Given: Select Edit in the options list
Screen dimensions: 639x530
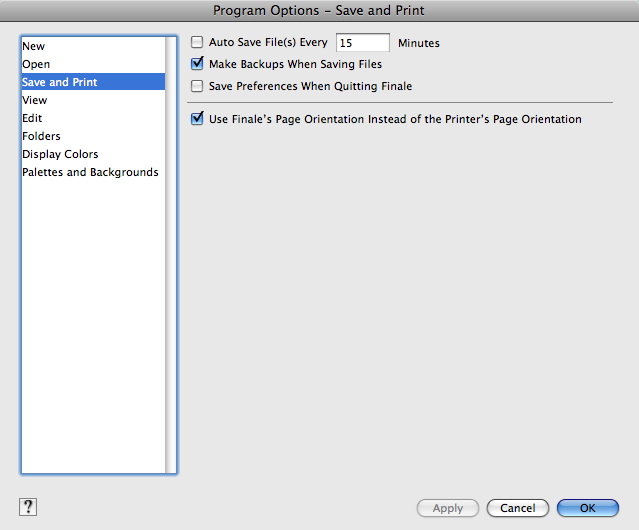Looking at the screenshot, I should 93,118.
